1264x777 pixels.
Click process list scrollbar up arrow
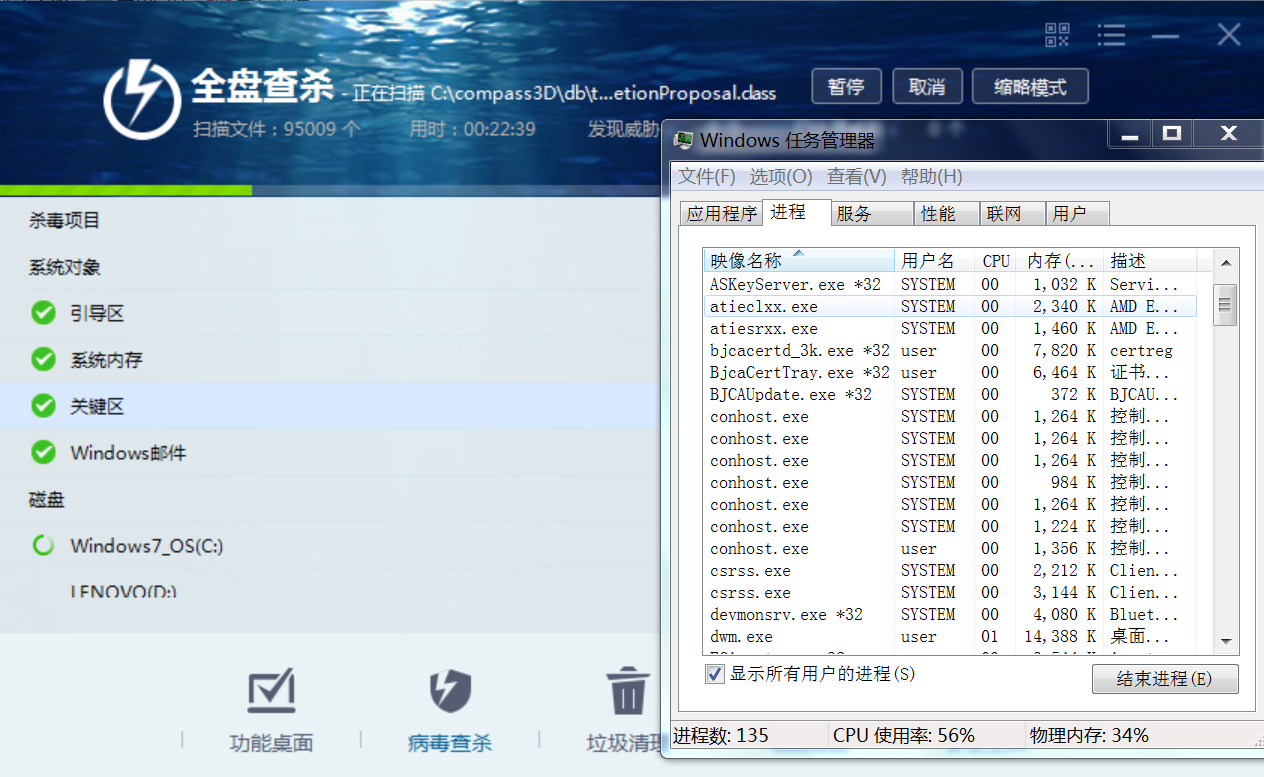coord(1225,261)
